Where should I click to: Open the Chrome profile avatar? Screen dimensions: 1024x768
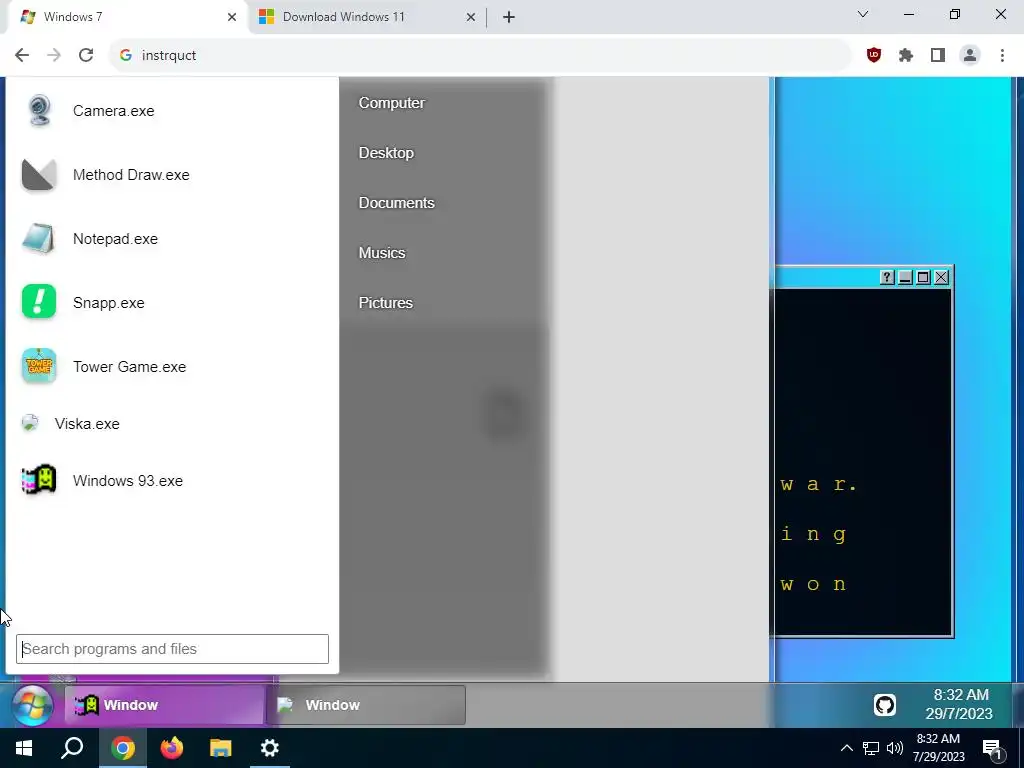click(970, 55)
